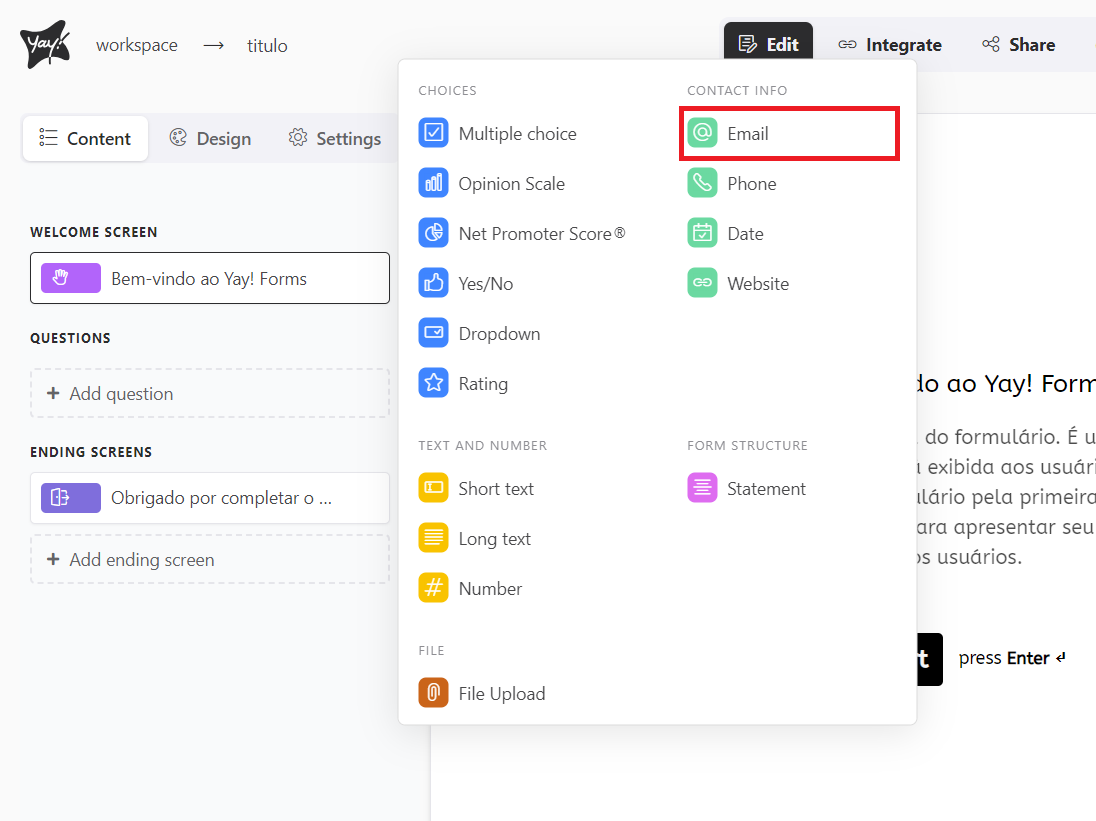Select Short text question type
Image resolution: width=1096 pixels, height=821 pixels.
pos(495,489)
